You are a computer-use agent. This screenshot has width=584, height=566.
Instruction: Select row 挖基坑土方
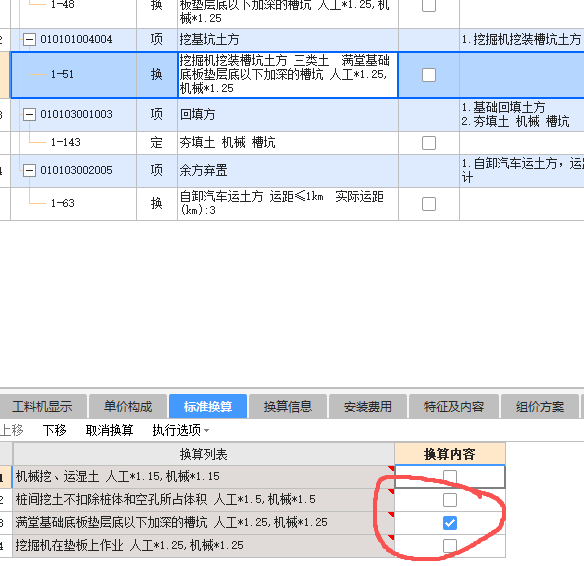click(288, 39)
